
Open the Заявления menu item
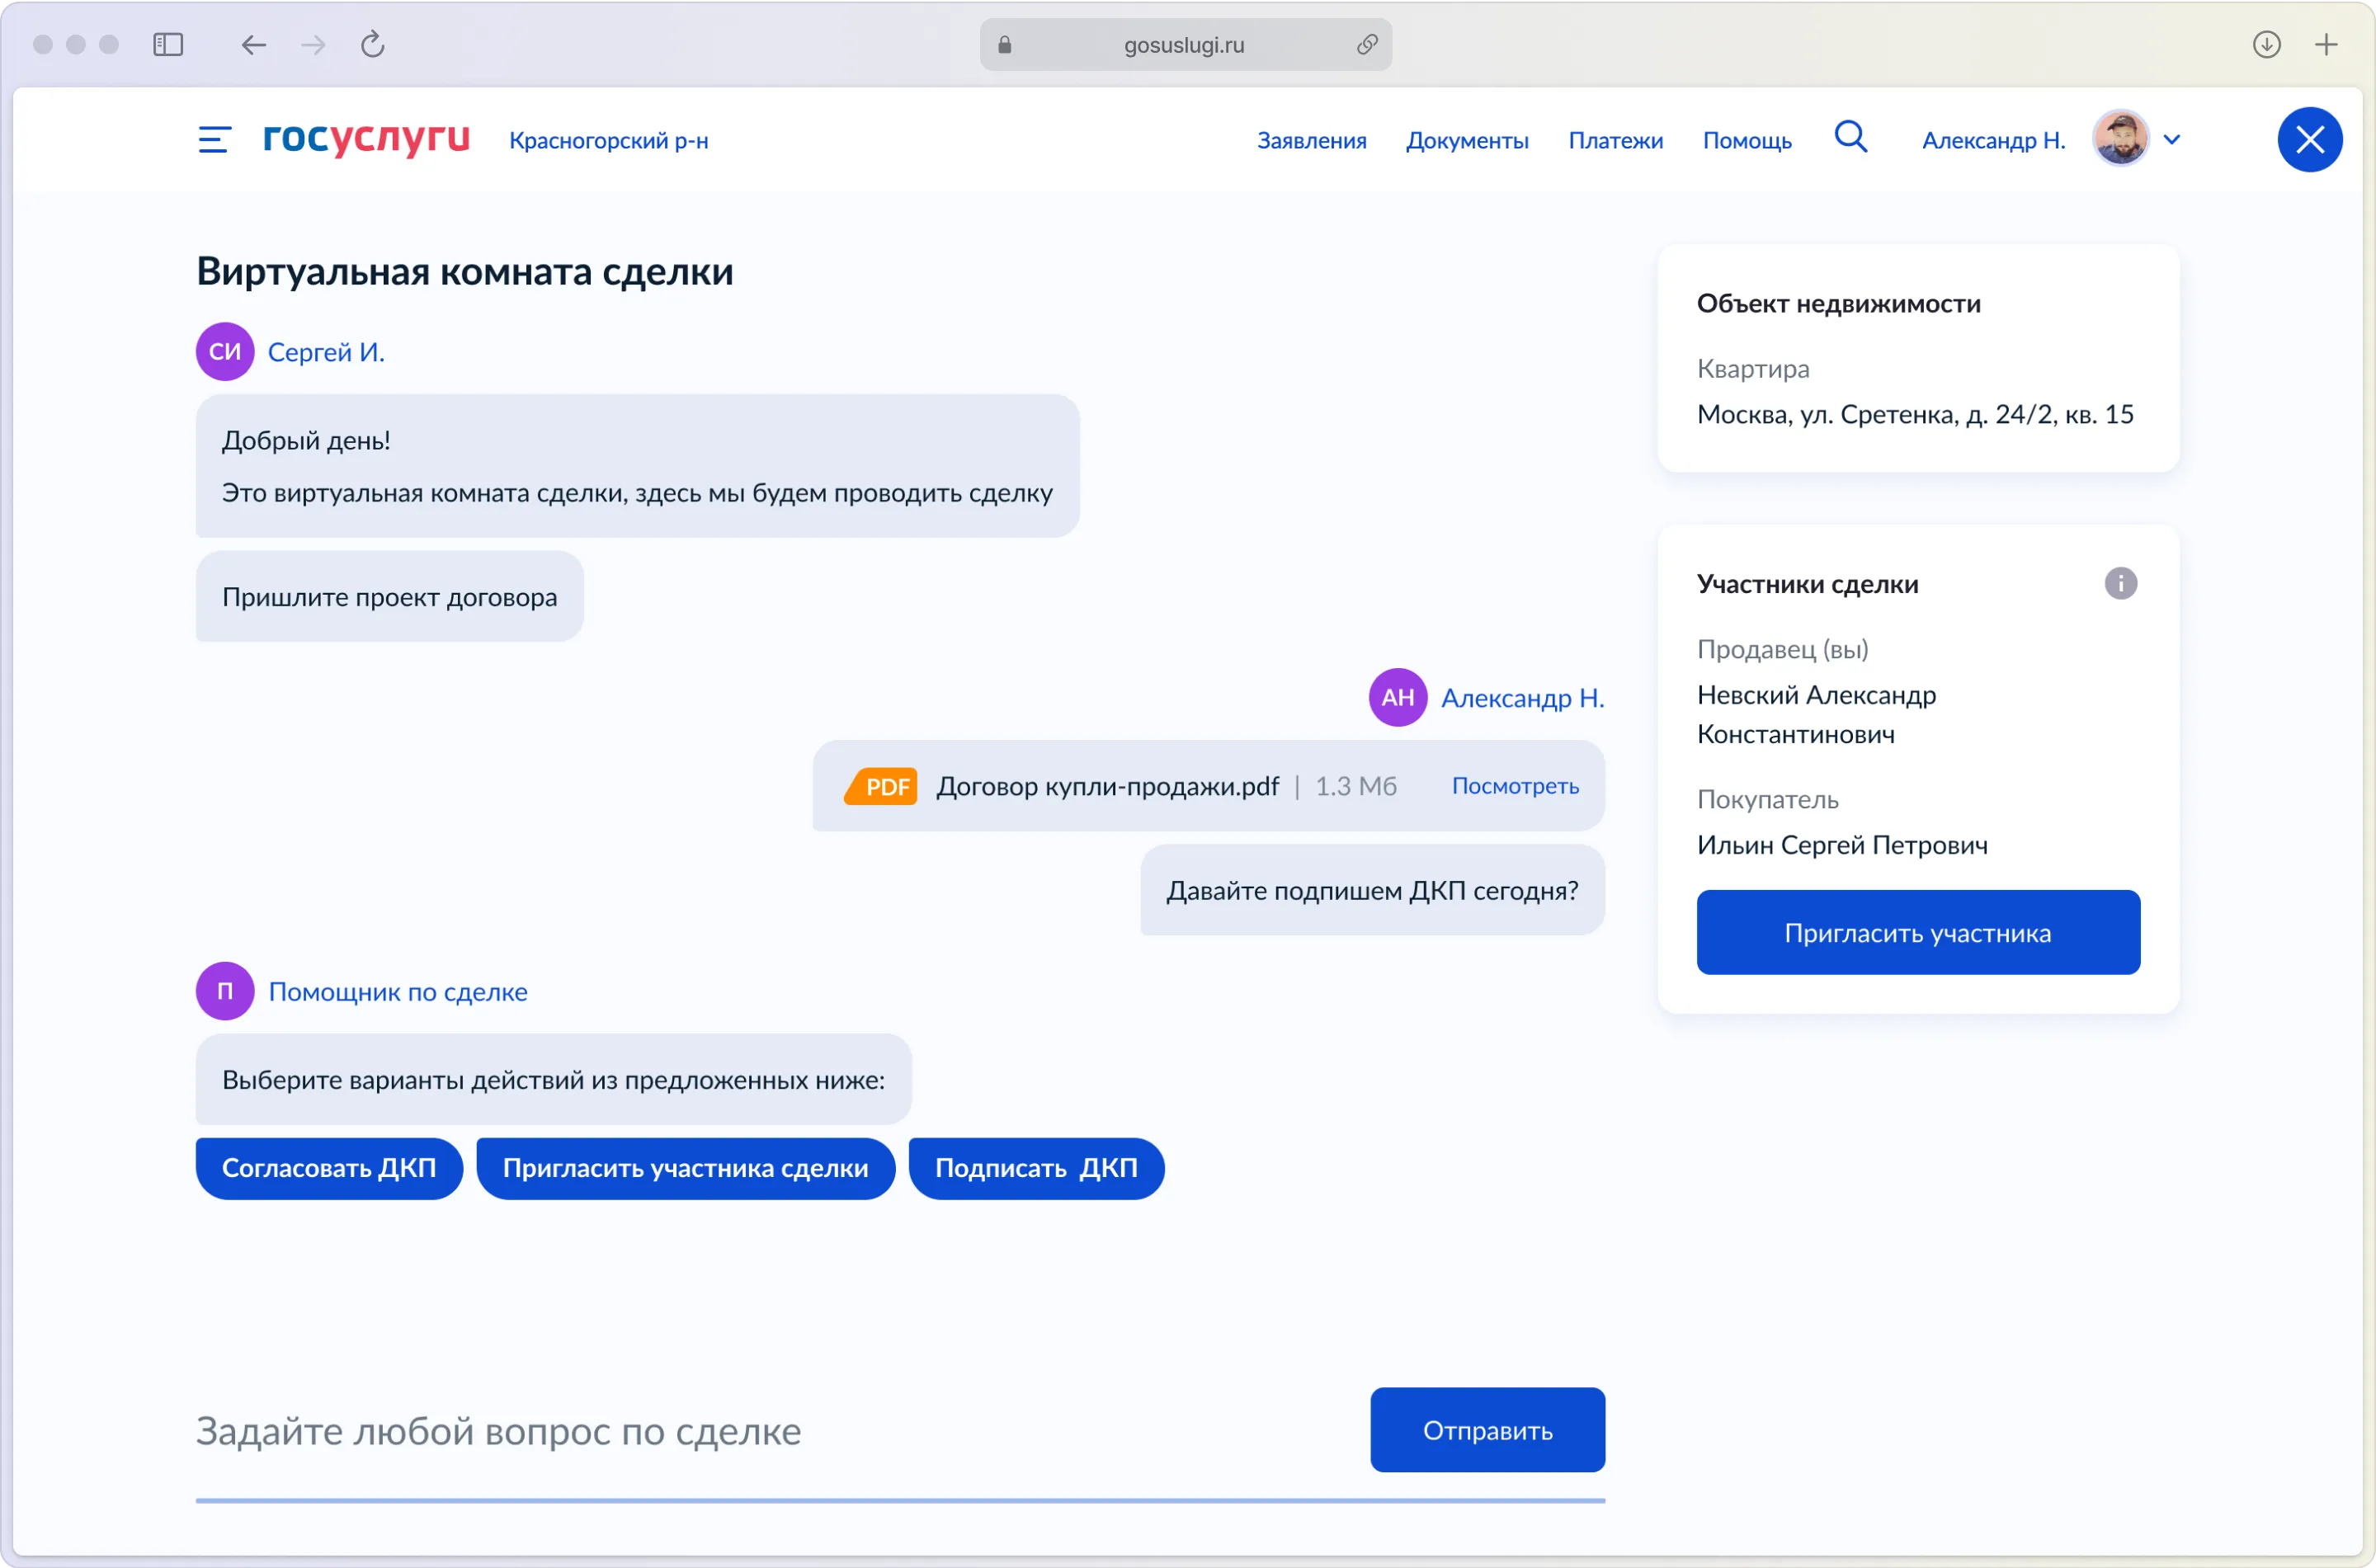click(1311, 141)
